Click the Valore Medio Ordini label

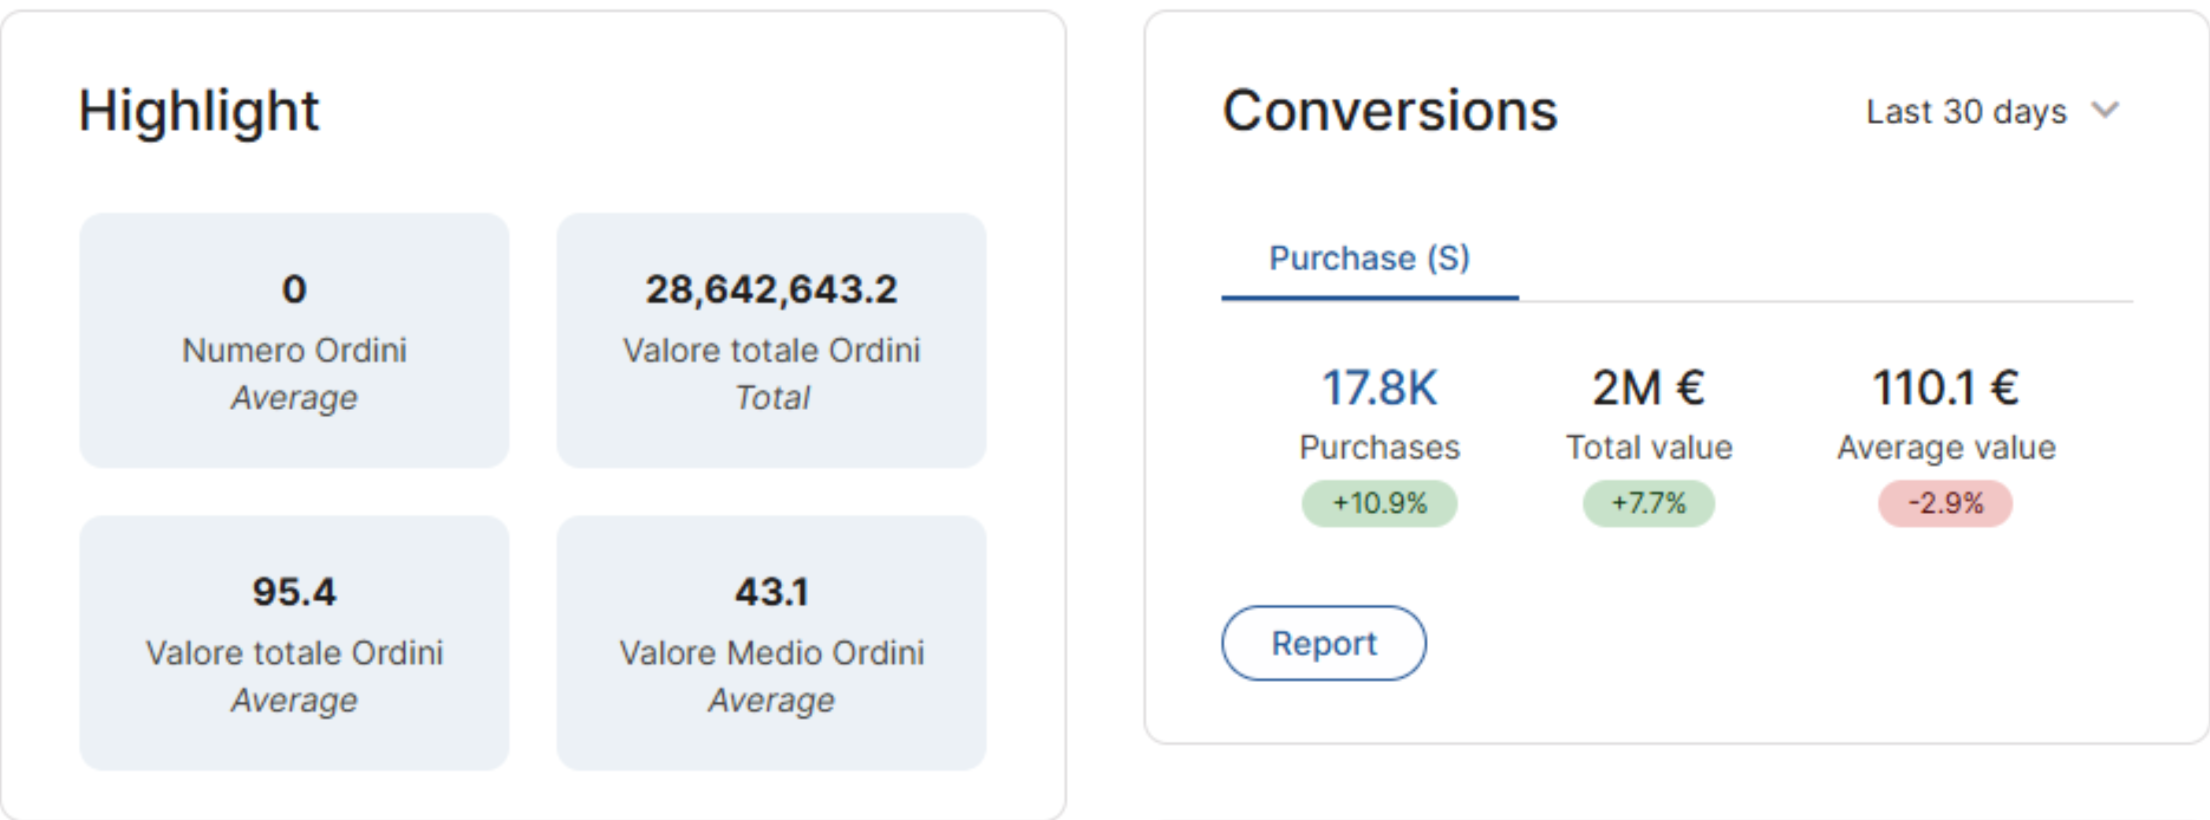(771, 653)
